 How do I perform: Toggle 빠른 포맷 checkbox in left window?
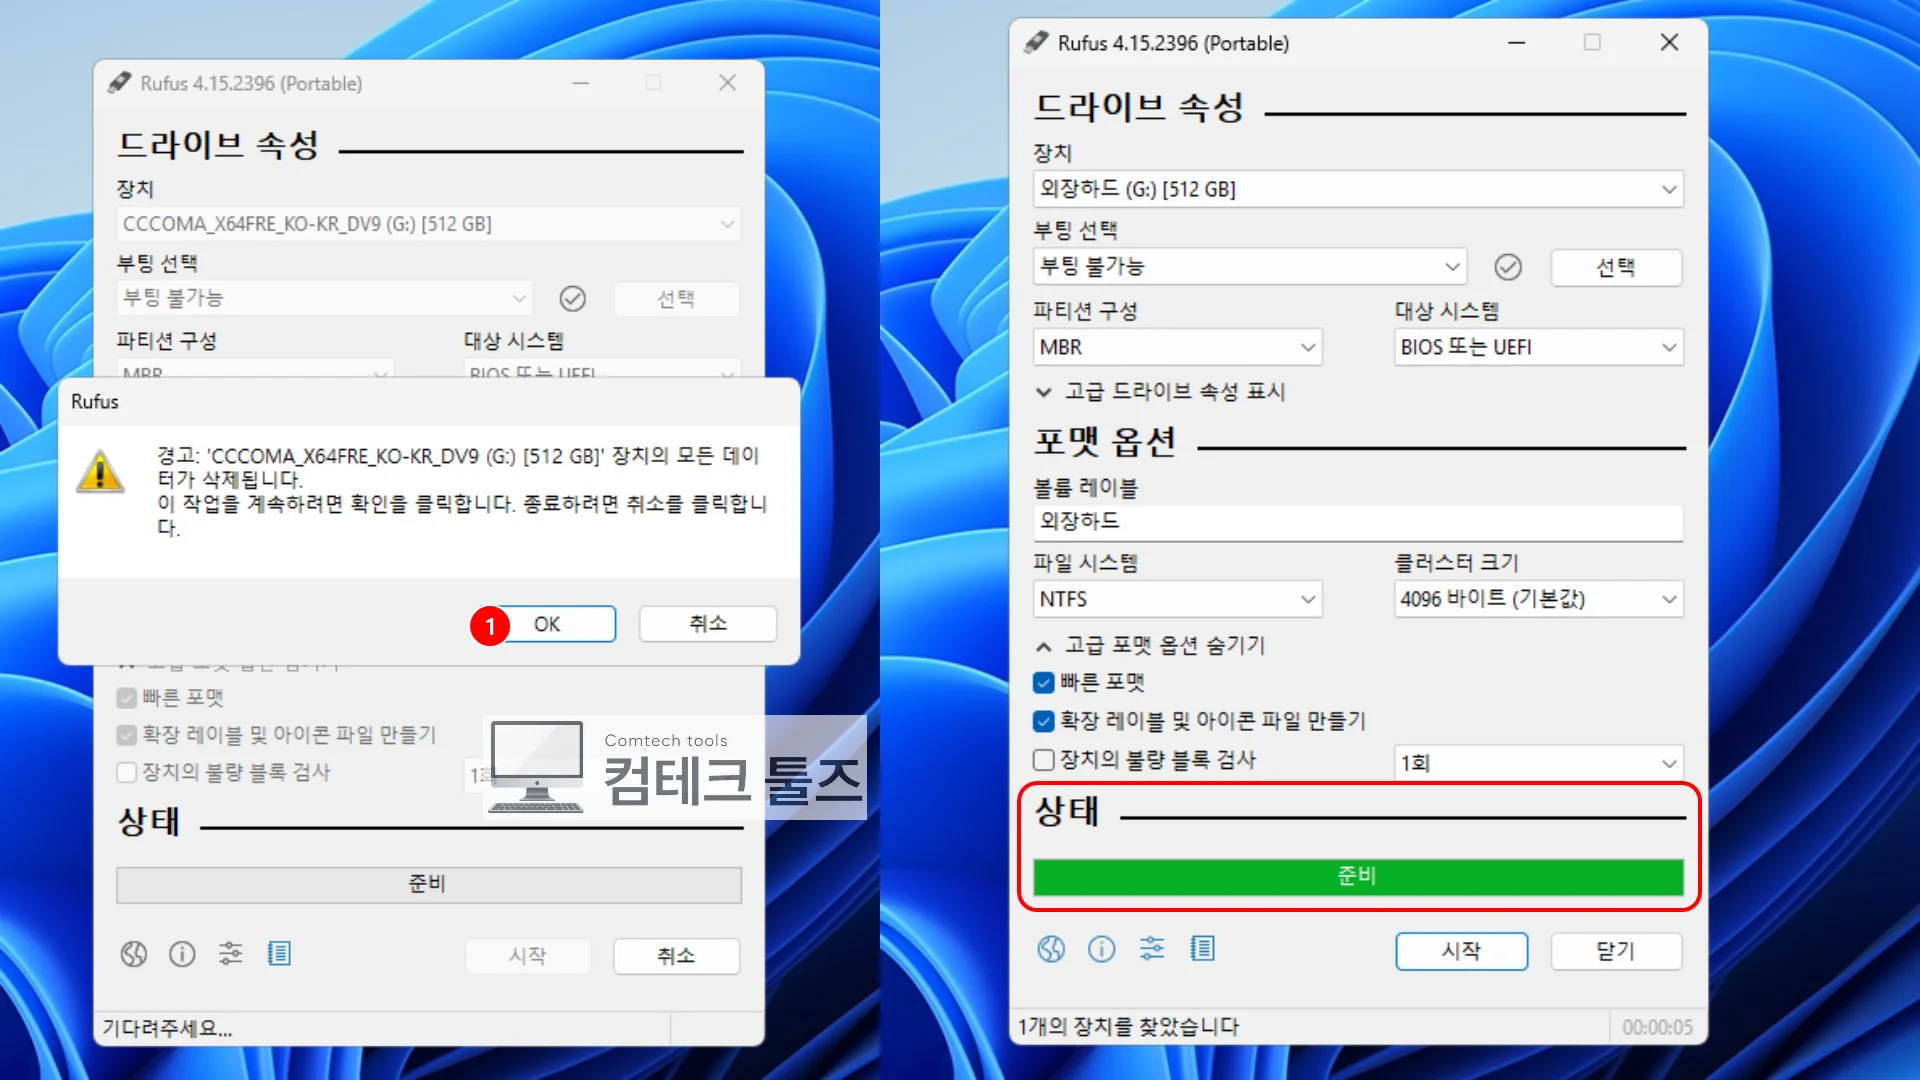pyautogui.click(x=126, y=698)
